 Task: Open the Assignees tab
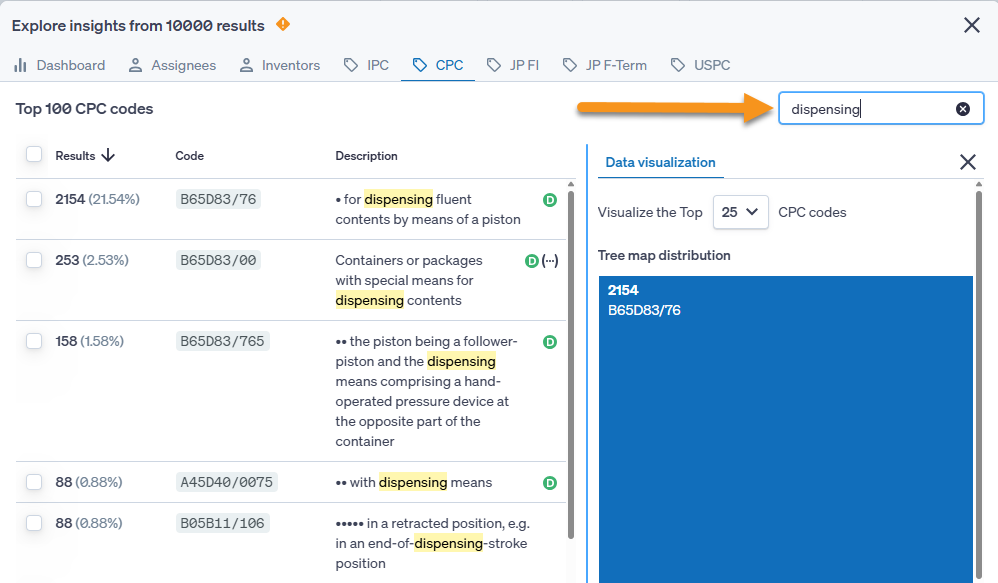point(172,65)
